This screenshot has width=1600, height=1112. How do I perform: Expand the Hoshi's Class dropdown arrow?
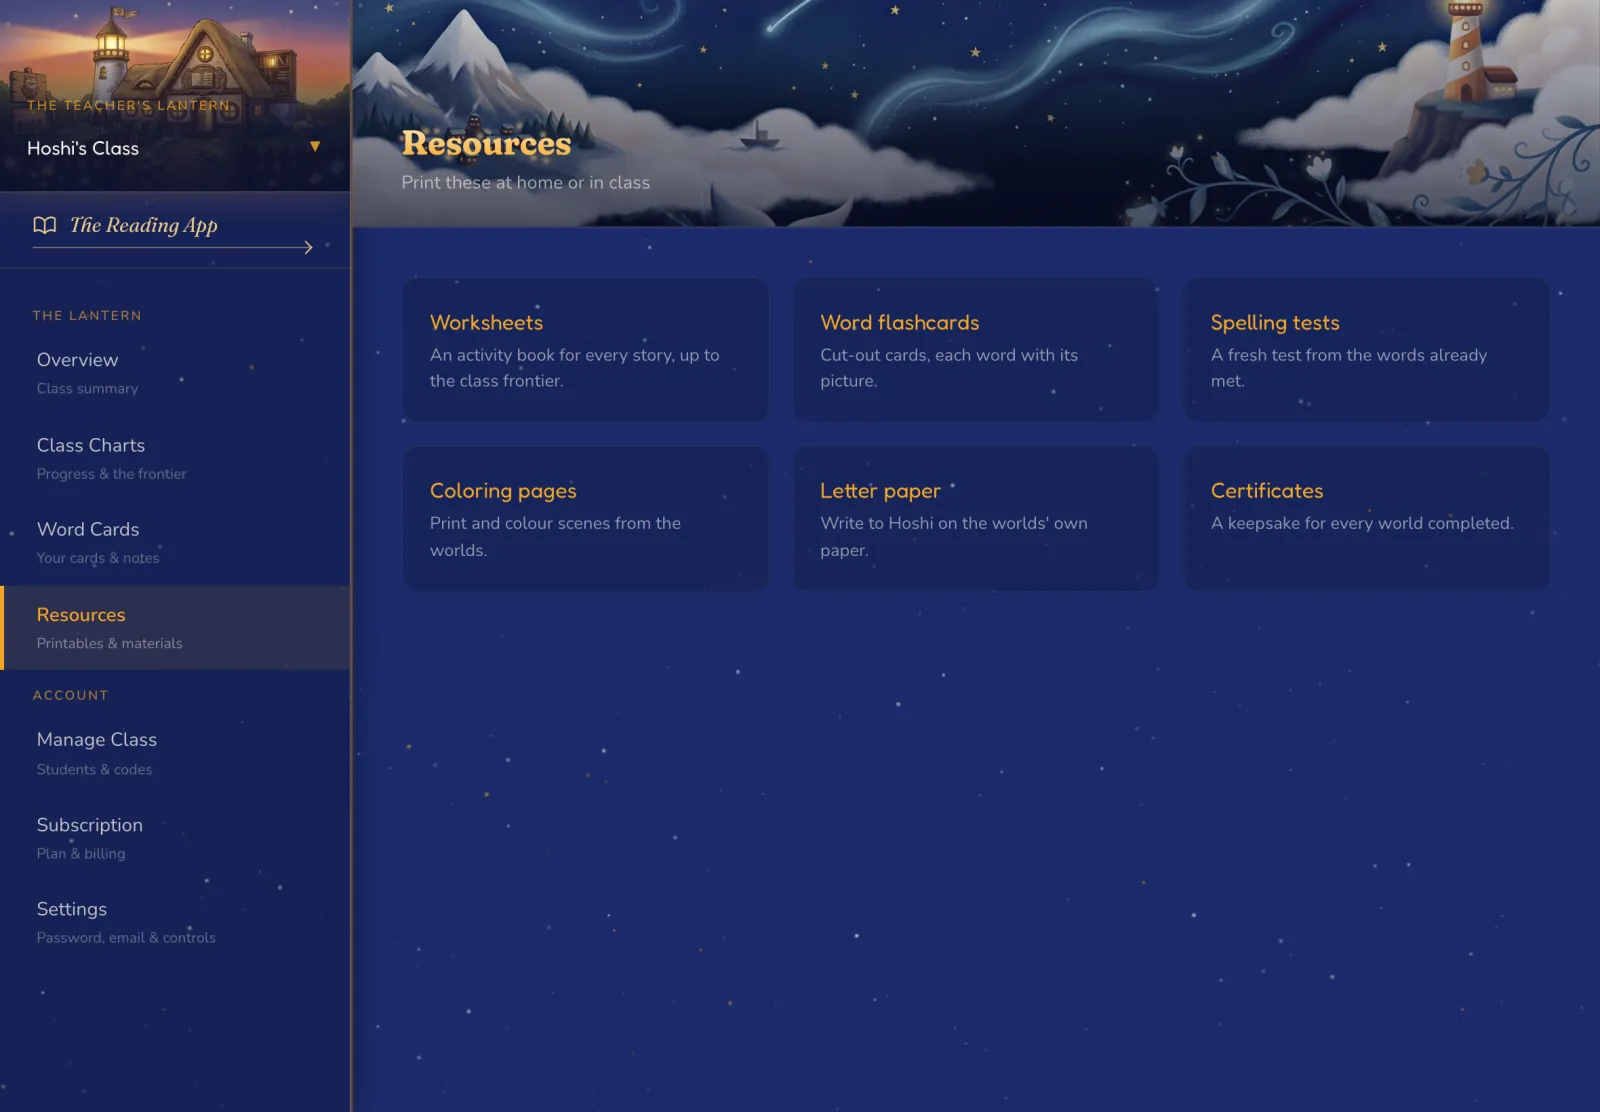[315, 147]
